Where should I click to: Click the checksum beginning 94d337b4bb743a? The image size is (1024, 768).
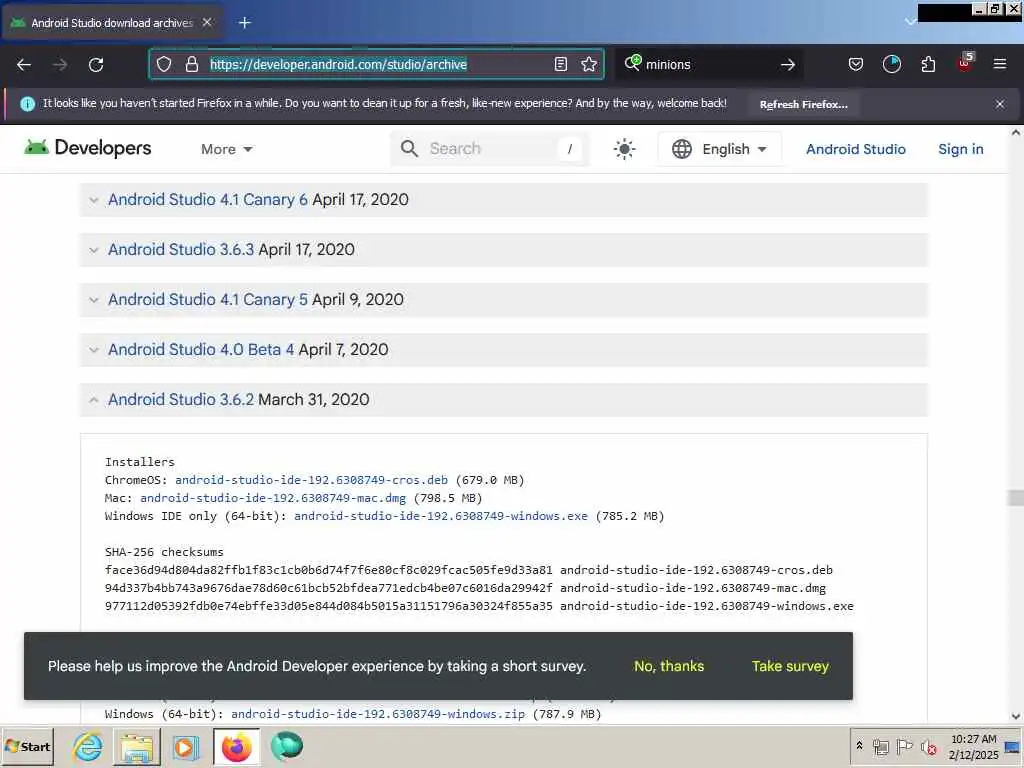[328, 588]
